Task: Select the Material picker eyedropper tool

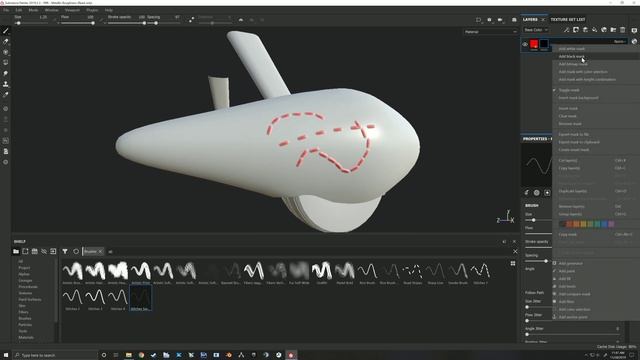Action: (x=6, y=94)
